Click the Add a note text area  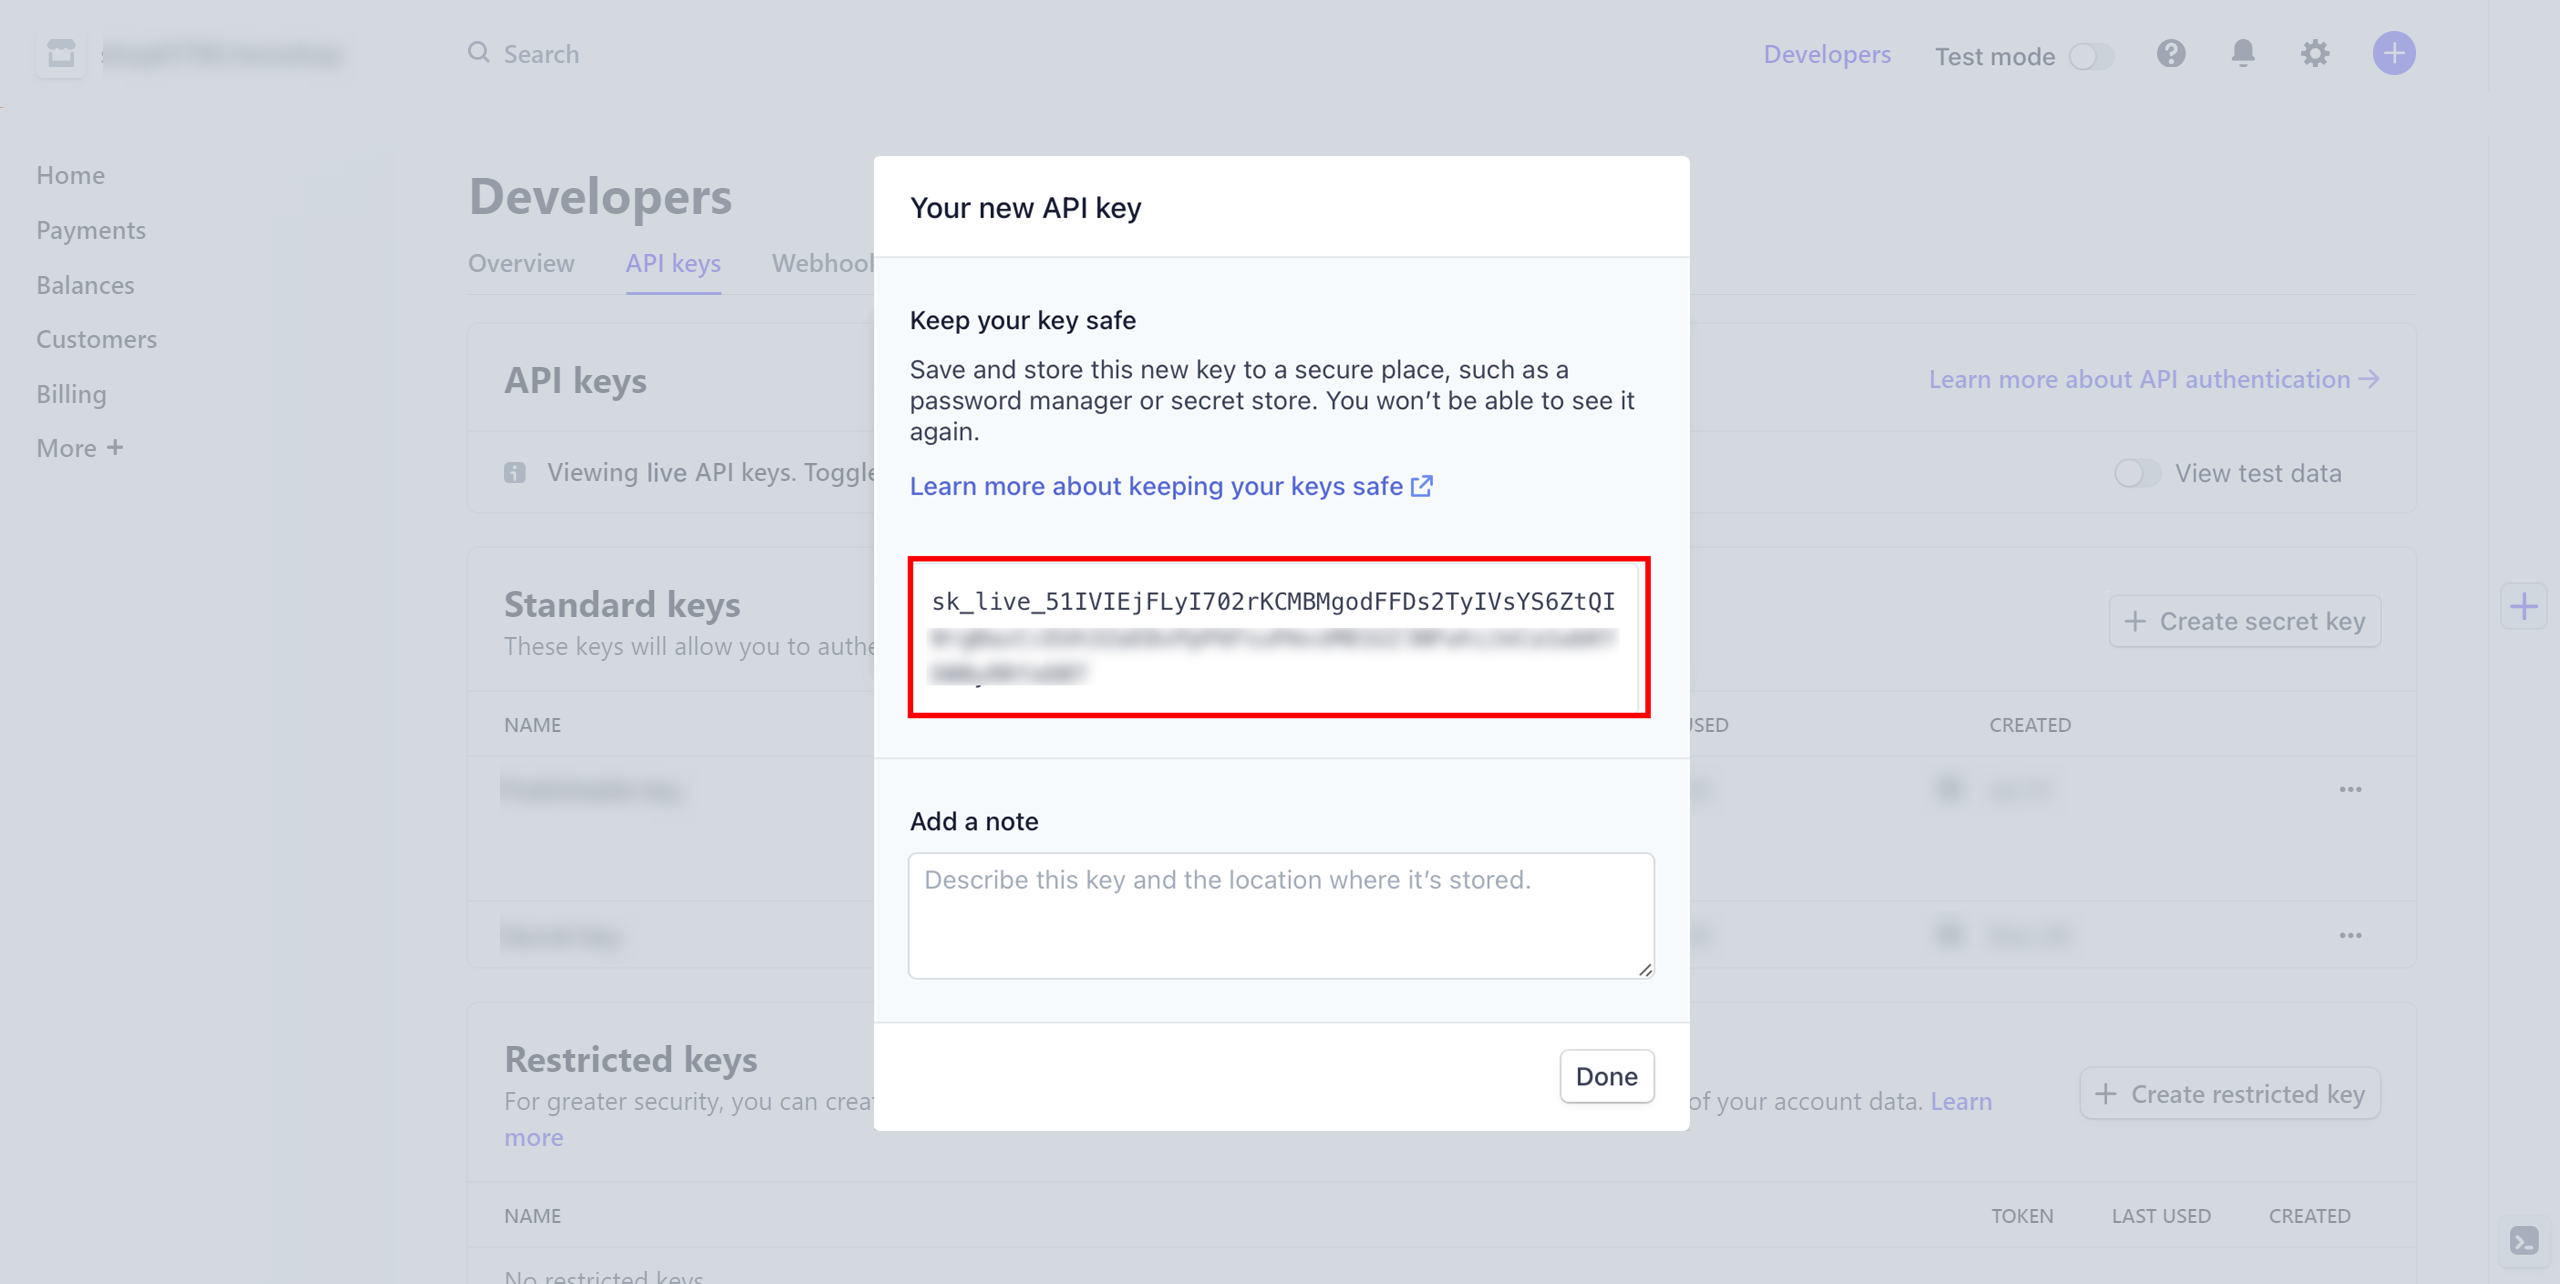(1281, 915)
